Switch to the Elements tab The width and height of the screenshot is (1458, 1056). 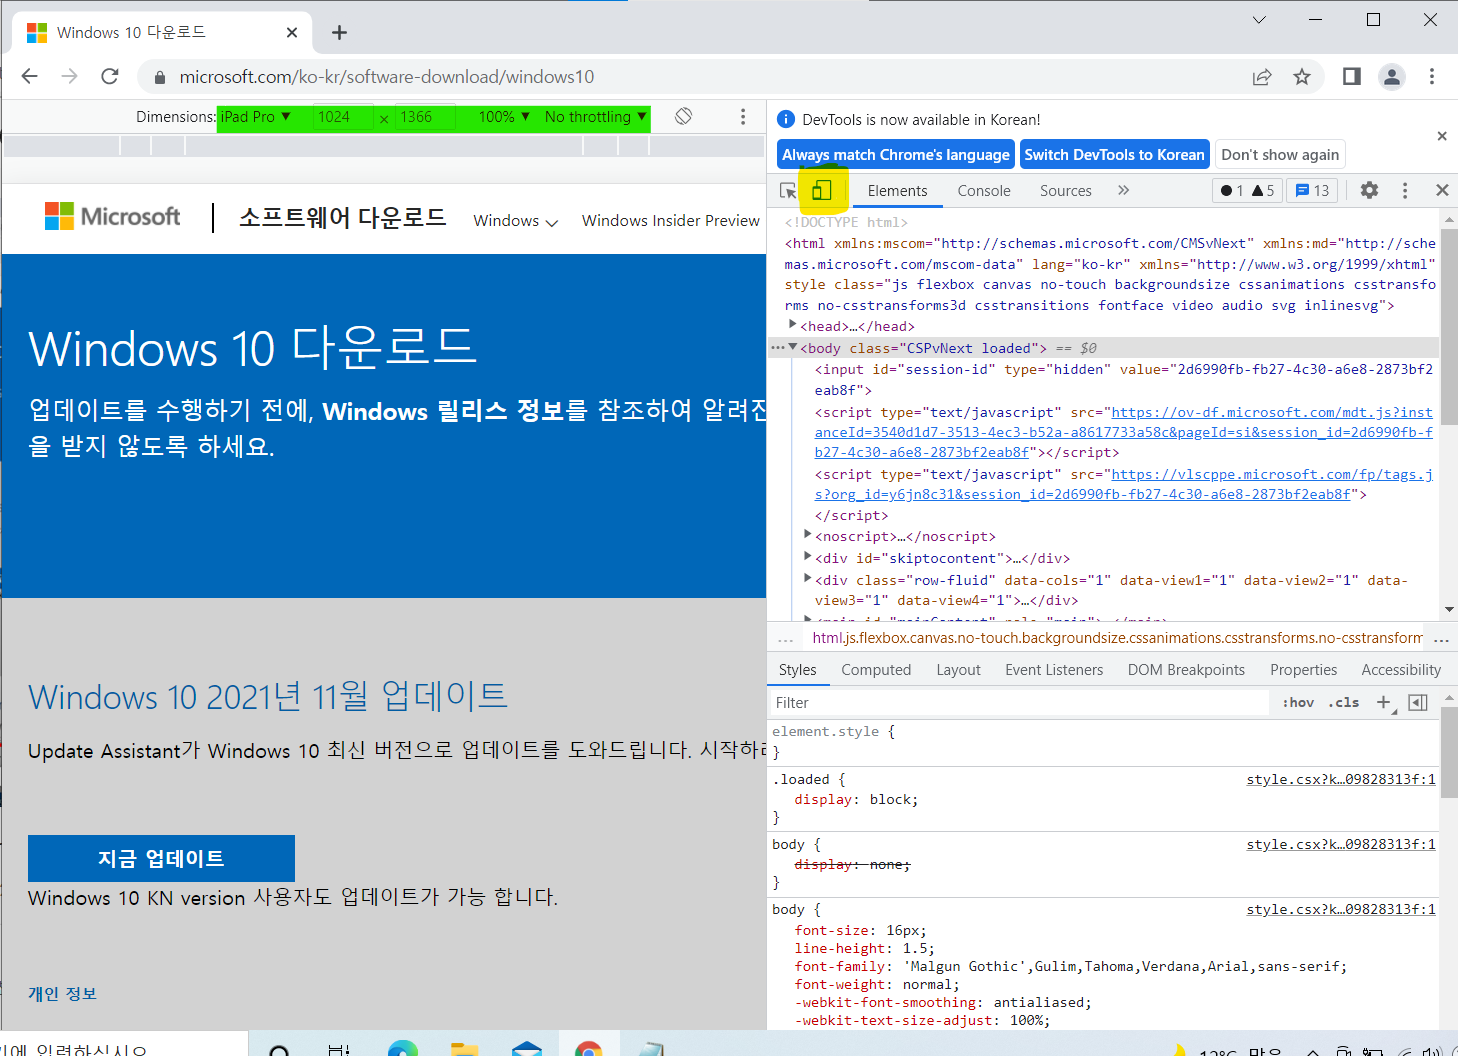[x=897, y=191]
